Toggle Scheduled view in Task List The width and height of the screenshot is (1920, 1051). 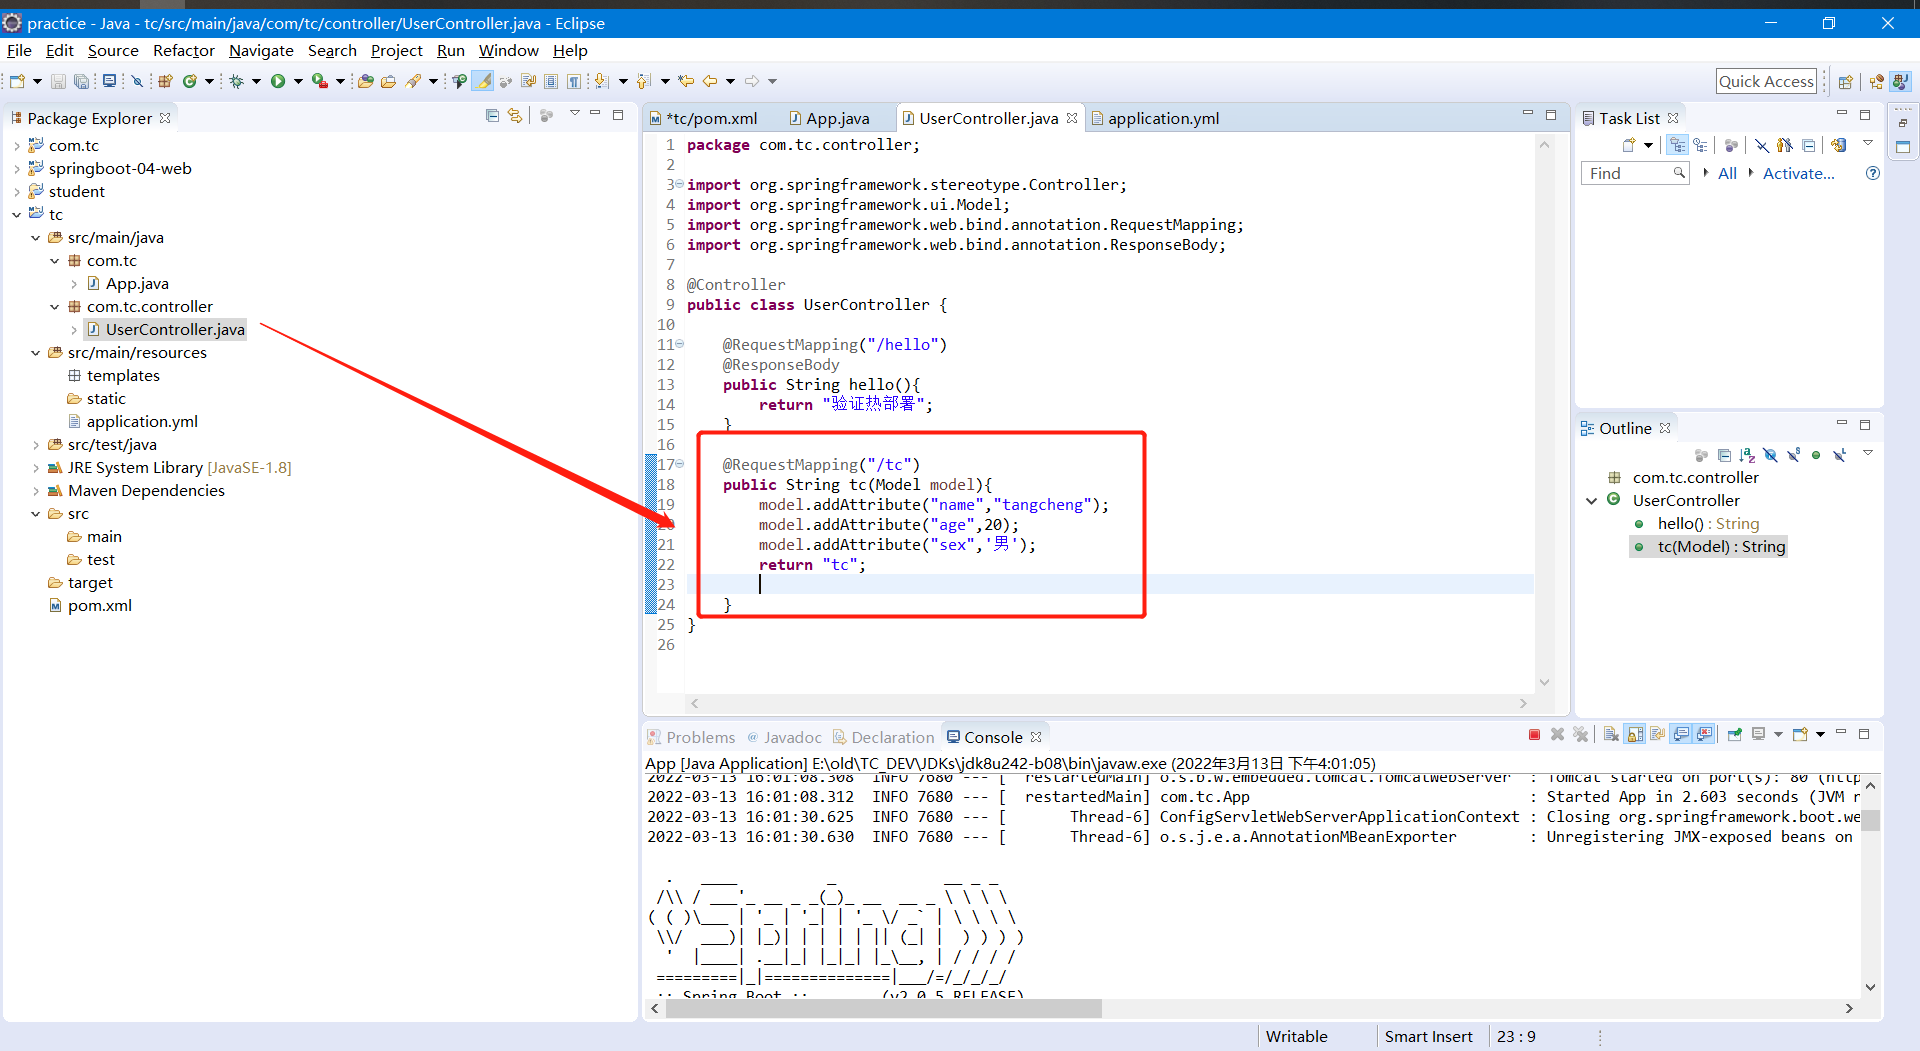tap(1700, 145)
